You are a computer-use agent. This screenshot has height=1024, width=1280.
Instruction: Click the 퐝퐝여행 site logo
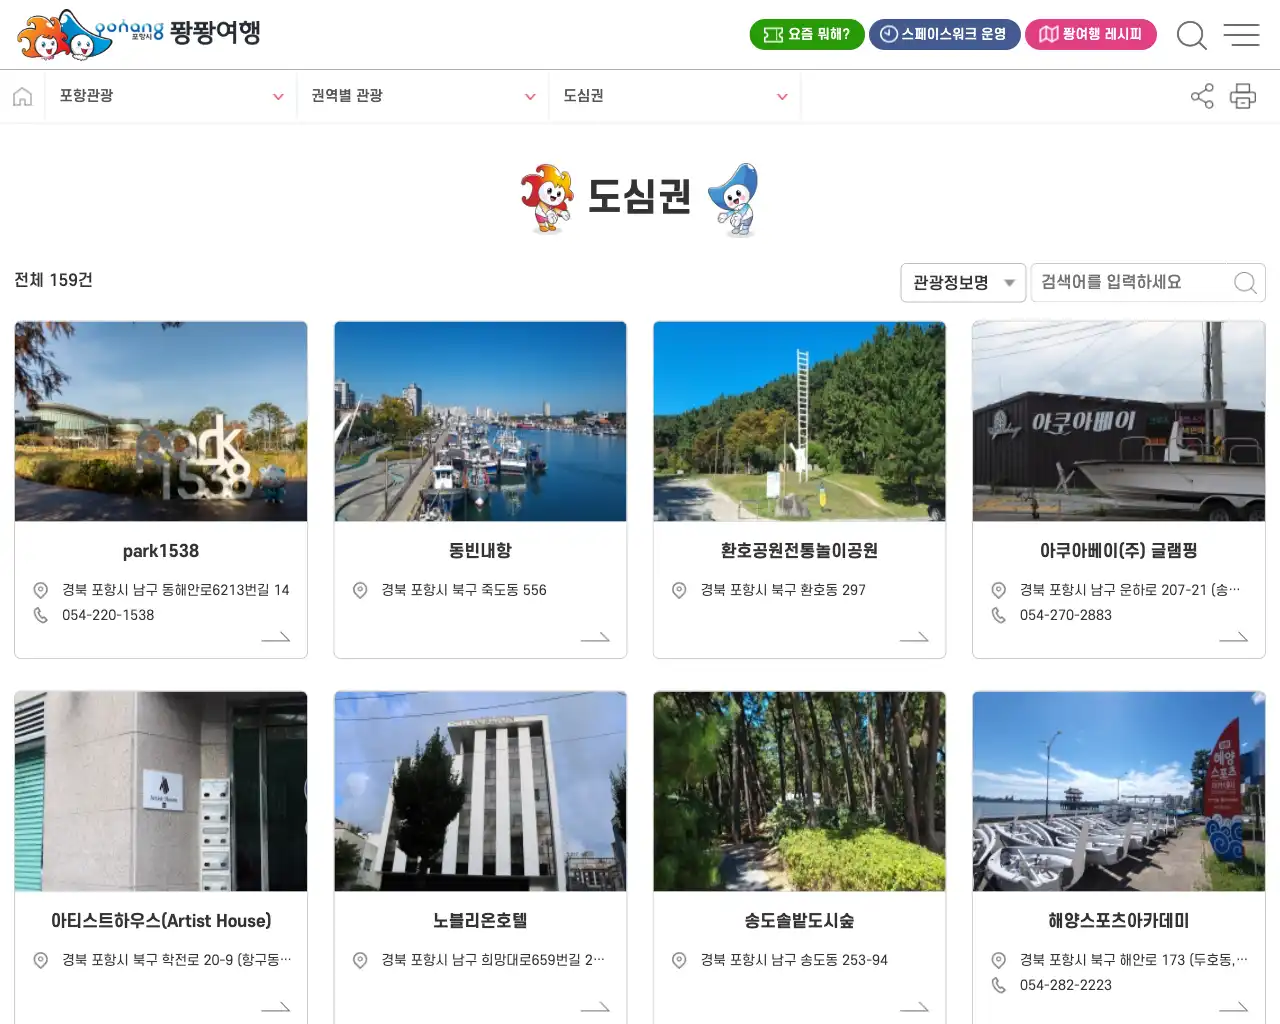pyautogui.click(x=138, y=35)
